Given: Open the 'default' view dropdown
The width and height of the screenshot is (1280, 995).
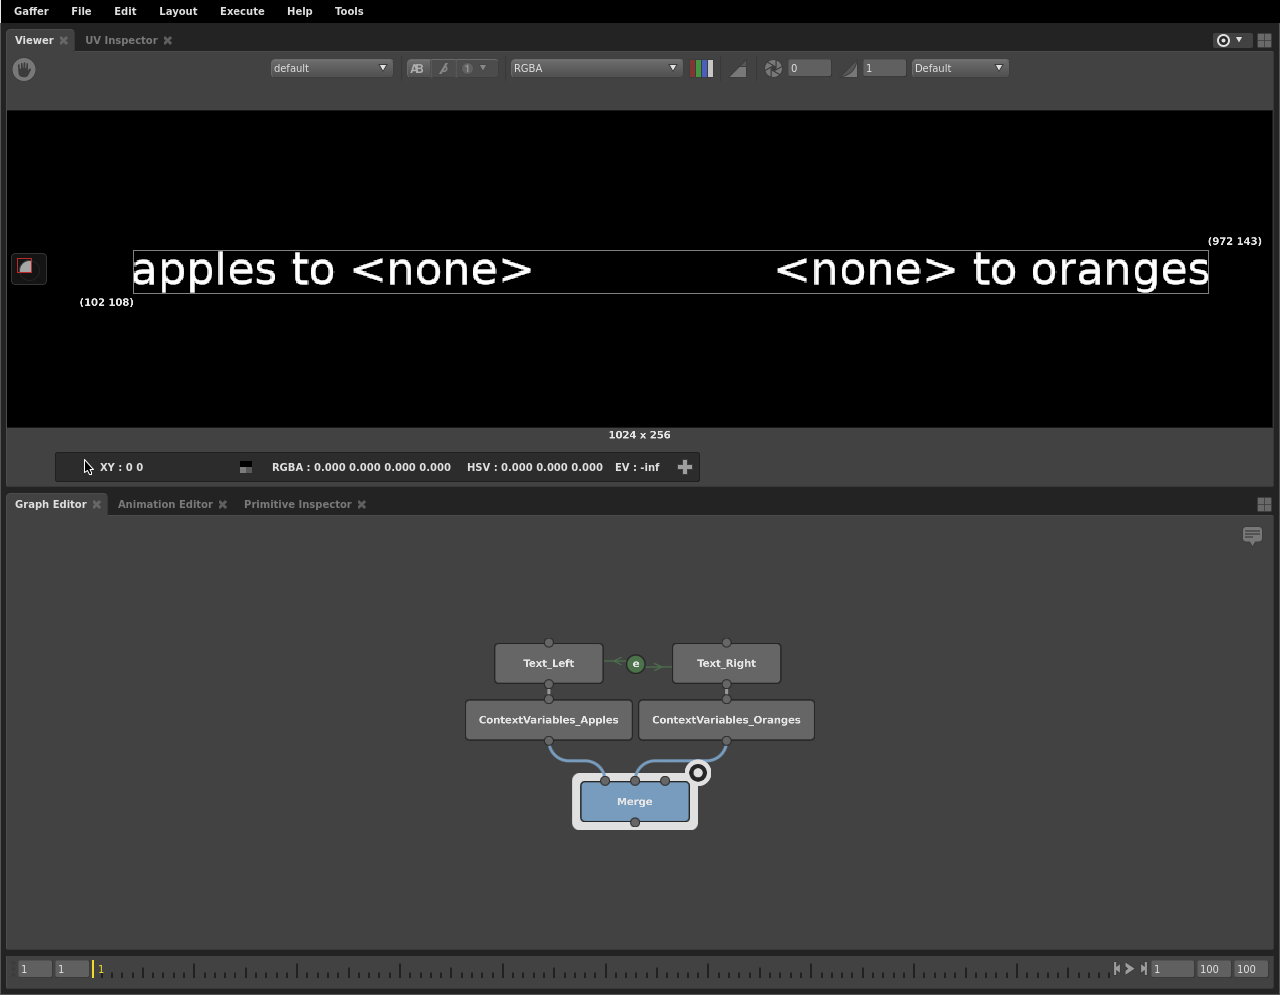Looking at the screenshot, I should 330,68.
